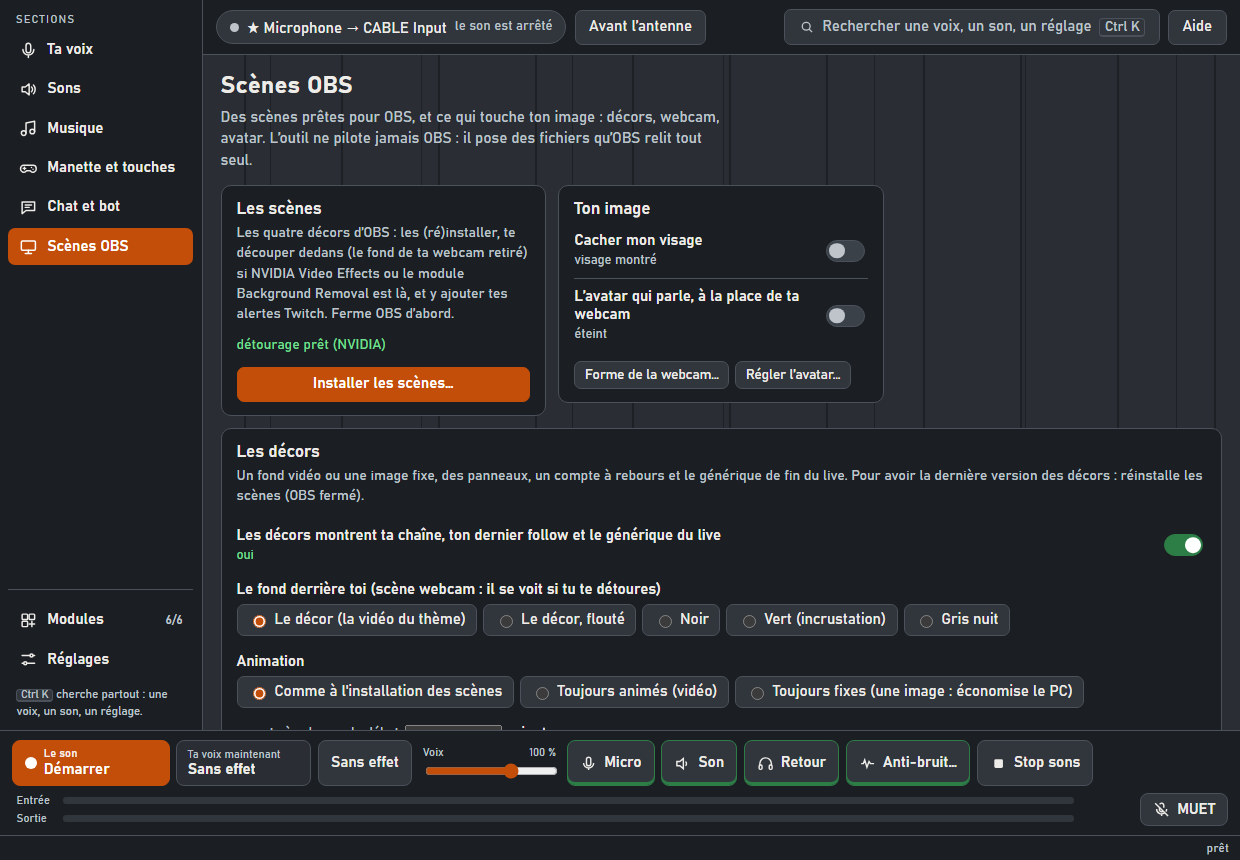This screenshot has height=860, width=1240.
Task: Go to the Musique note icon
Action: tap(28, 128)
